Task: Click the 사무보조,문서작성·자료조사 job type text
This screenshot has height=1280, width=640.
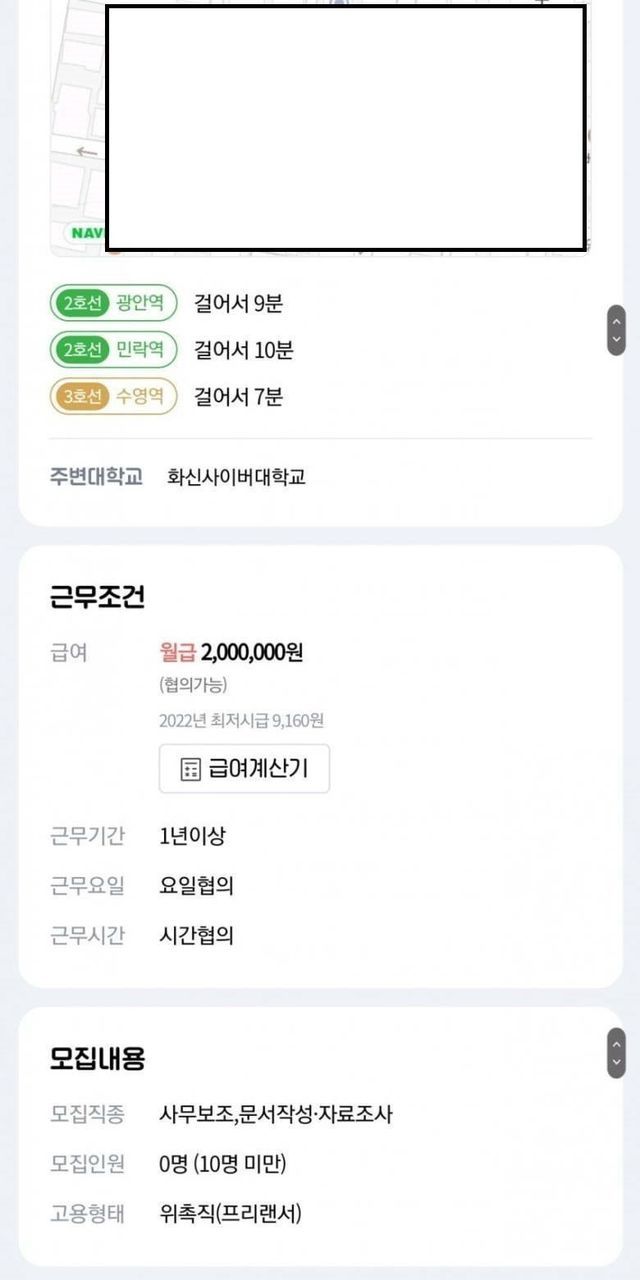Action: [276, 1114]
